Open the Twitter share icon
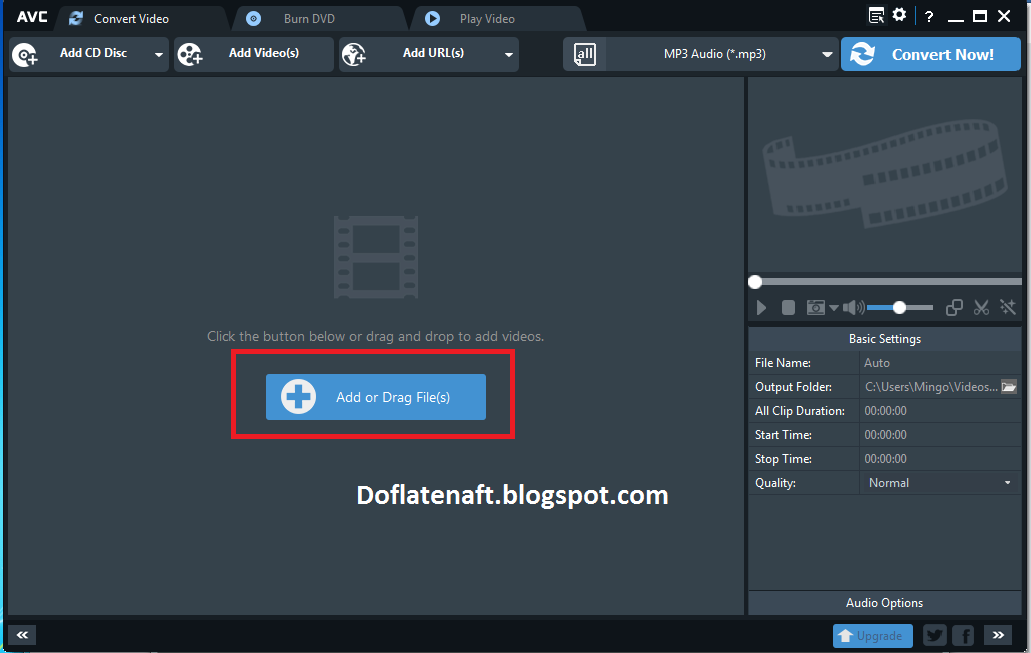The width and height of the screenshot is (1031, 653). (x=934, y=635)
